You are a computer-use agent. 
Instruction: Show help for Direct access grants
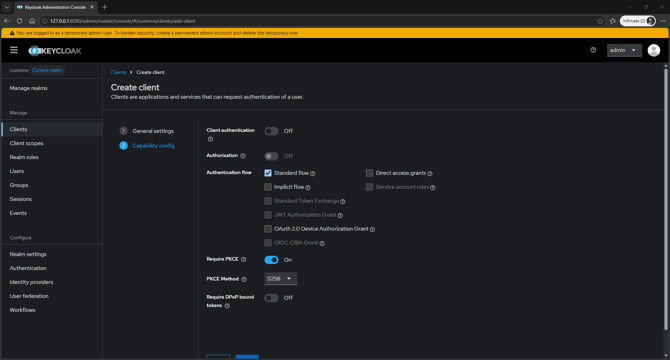(430, 173)
